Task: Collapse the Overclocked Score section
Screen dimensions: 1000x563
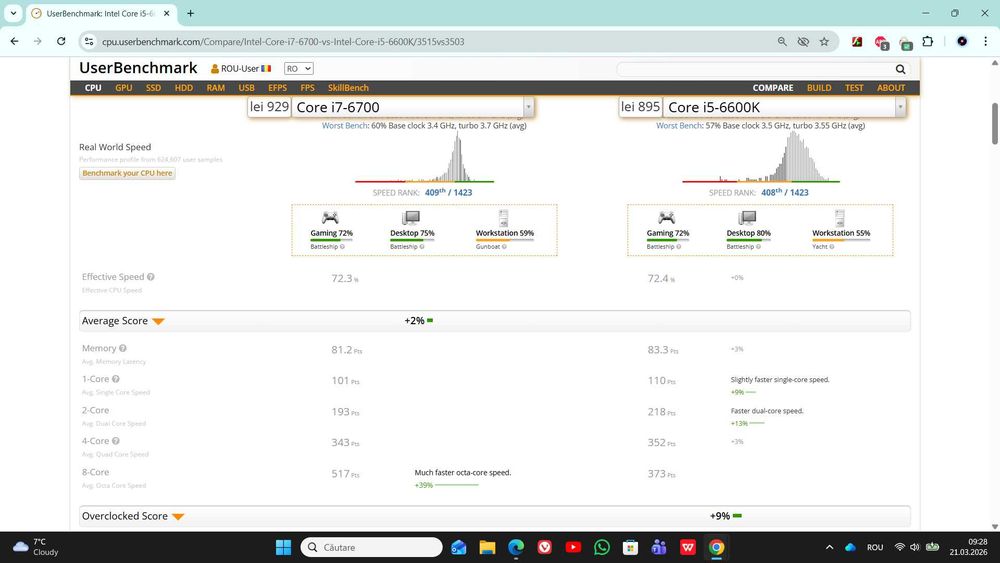Action: 178,516
